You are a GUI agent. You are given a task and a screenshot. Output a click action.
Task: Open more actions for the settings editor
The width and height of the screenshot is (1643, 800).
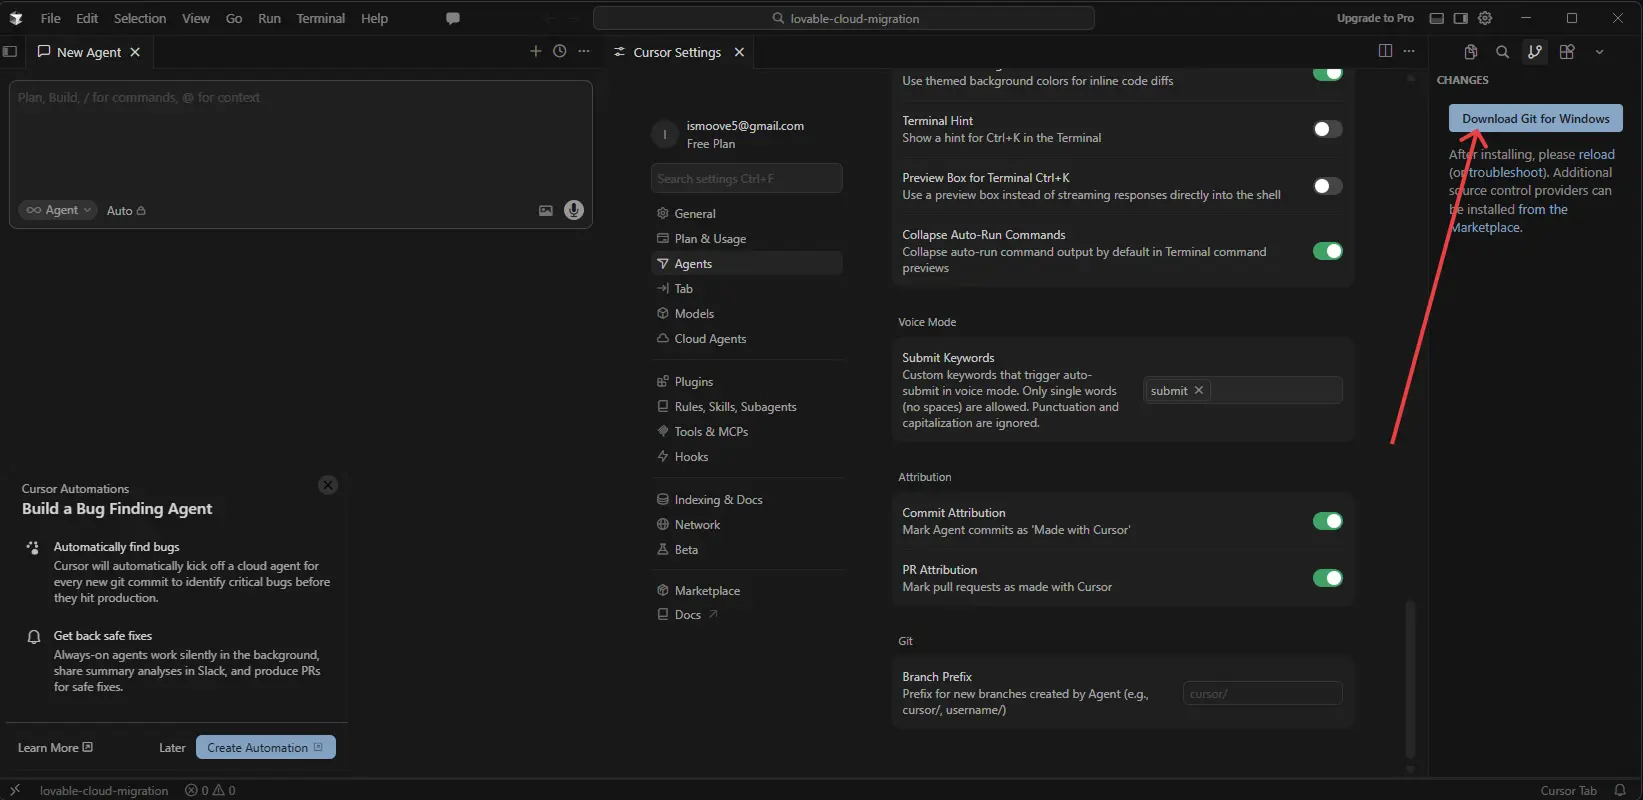(1409, 51)
